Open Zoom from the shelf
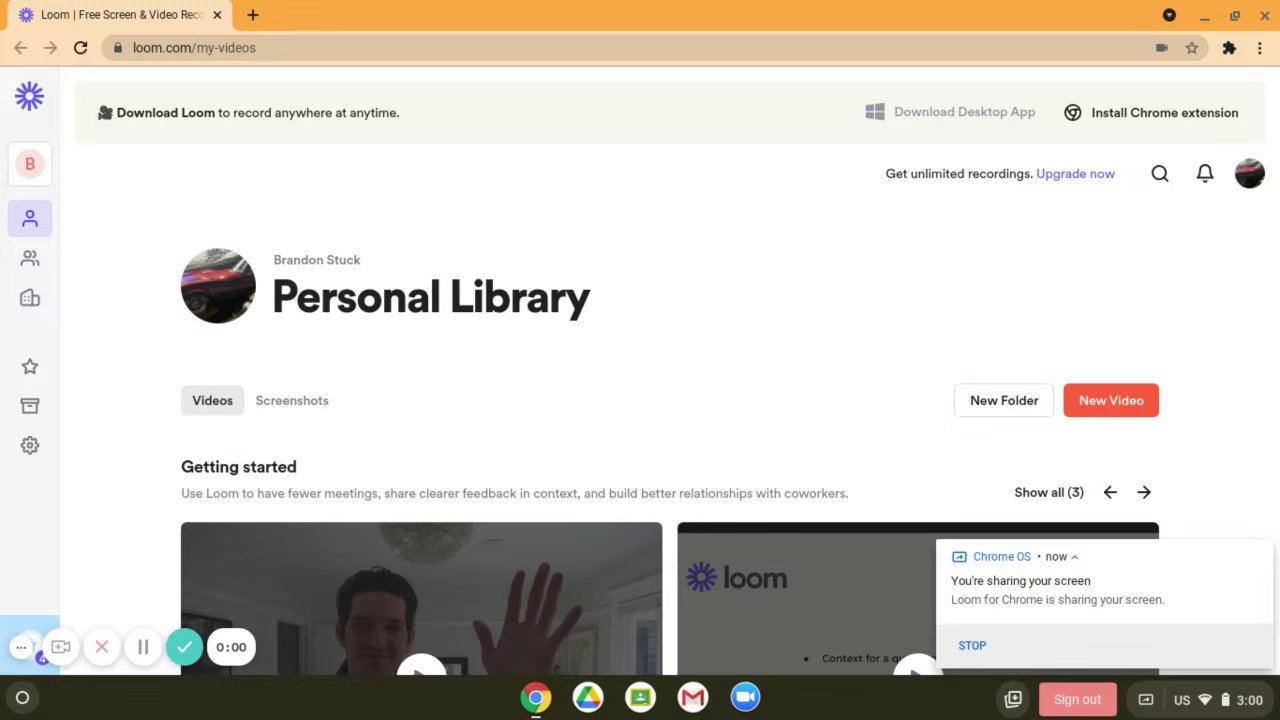 click(745, 698)
